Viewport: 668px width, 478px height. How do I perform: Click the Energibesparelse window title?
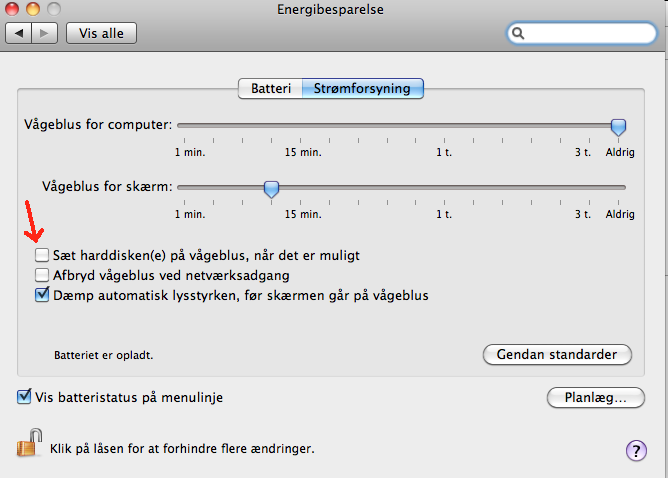click(330, 9)
